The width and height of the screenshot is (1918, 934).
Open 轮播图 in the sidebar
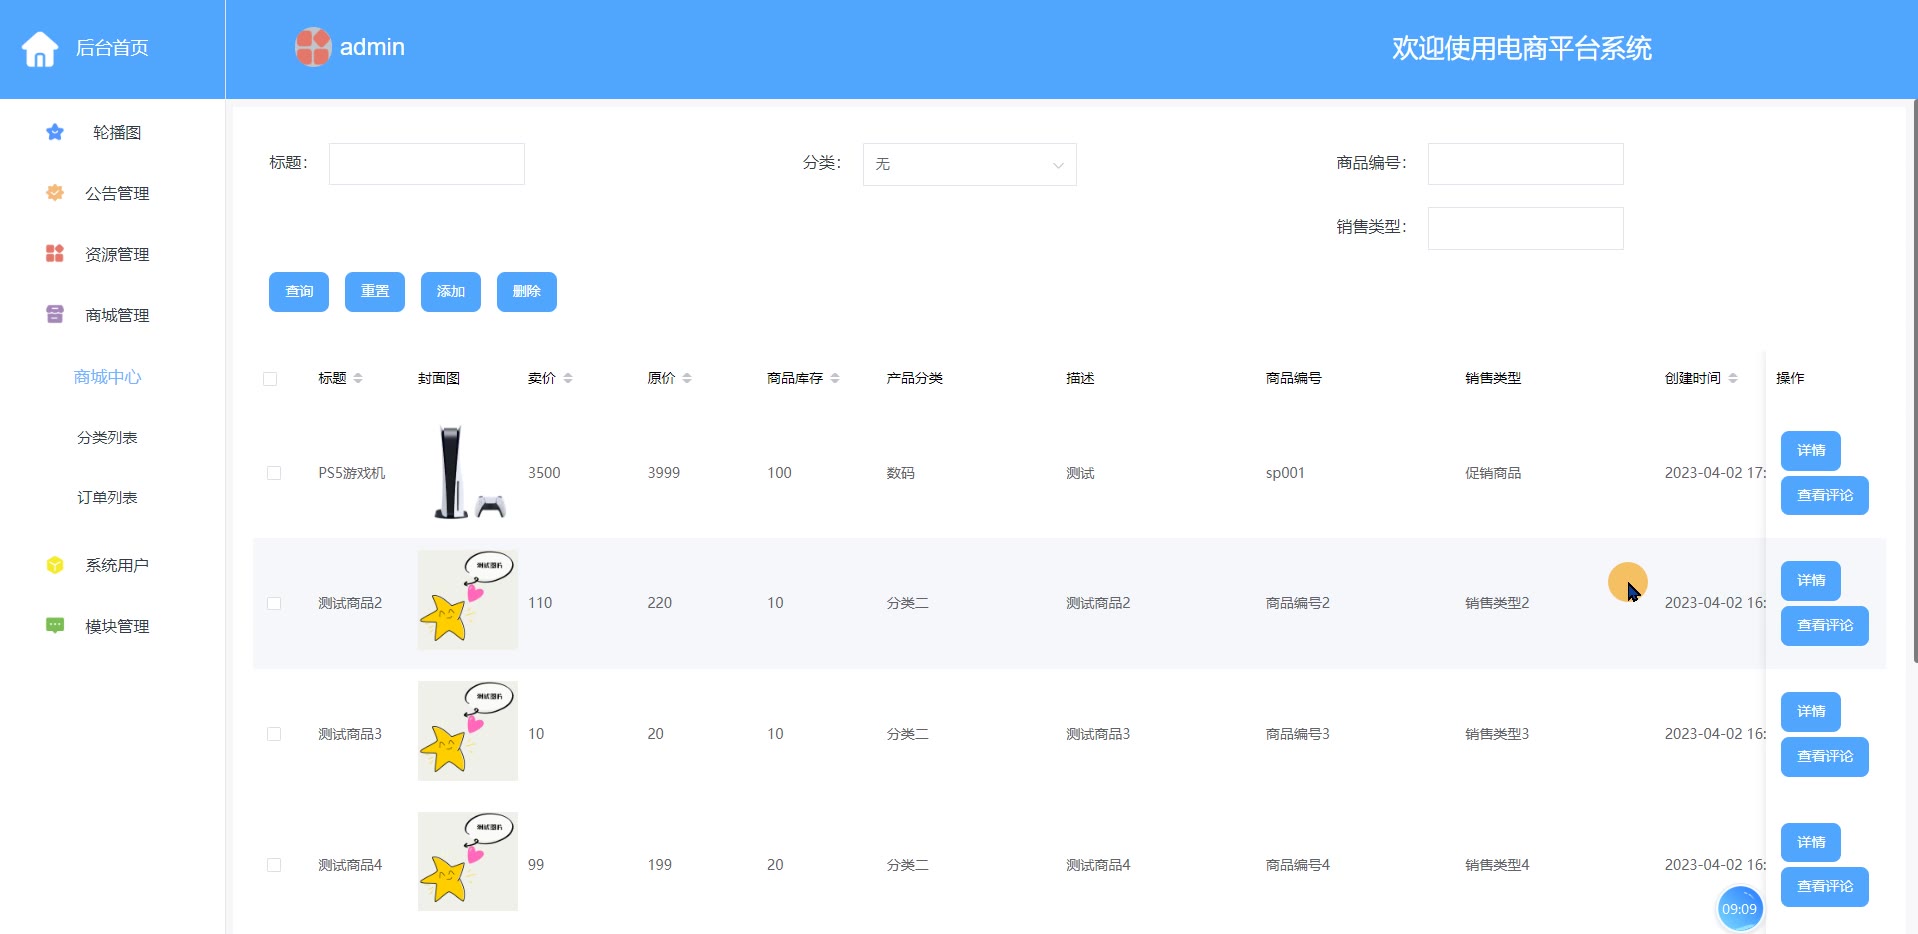click(117, 132)
